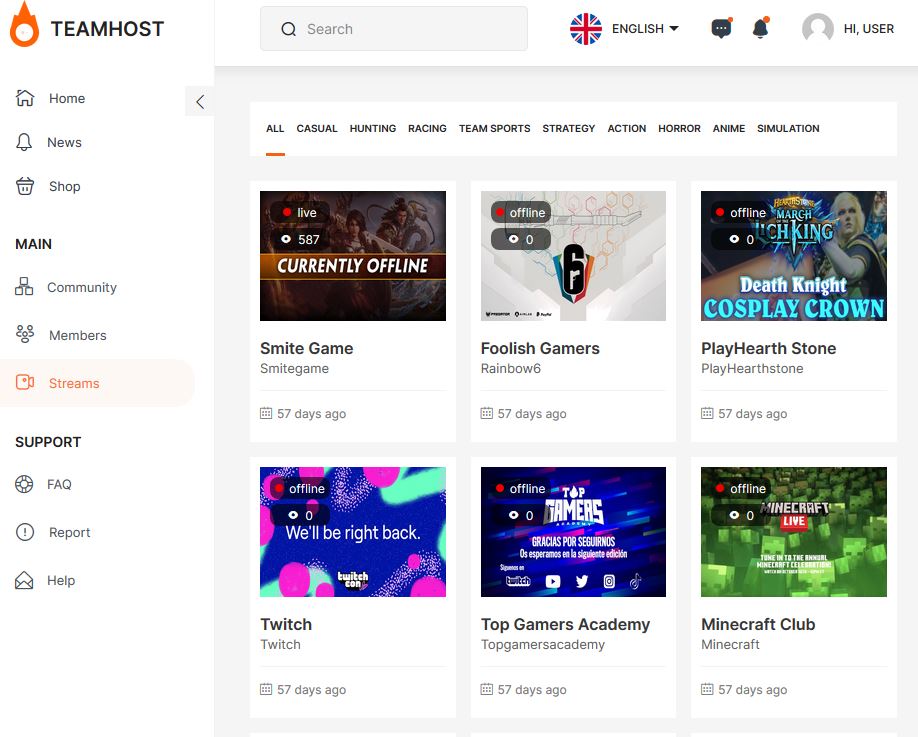Click calendar icon on Top Gamers Academy card
918x737 pixels.
[x=487, y=689]
